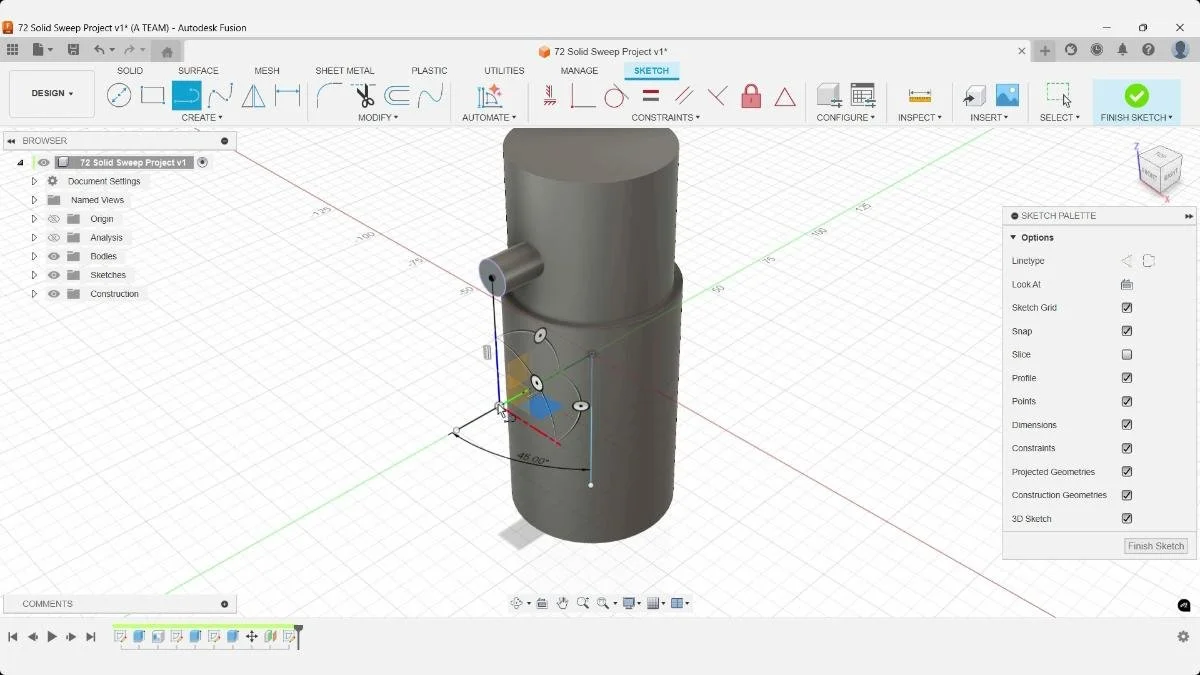Switch to the SURFACE tab
Screen dimensions: 1200x675
coord(198,71)
